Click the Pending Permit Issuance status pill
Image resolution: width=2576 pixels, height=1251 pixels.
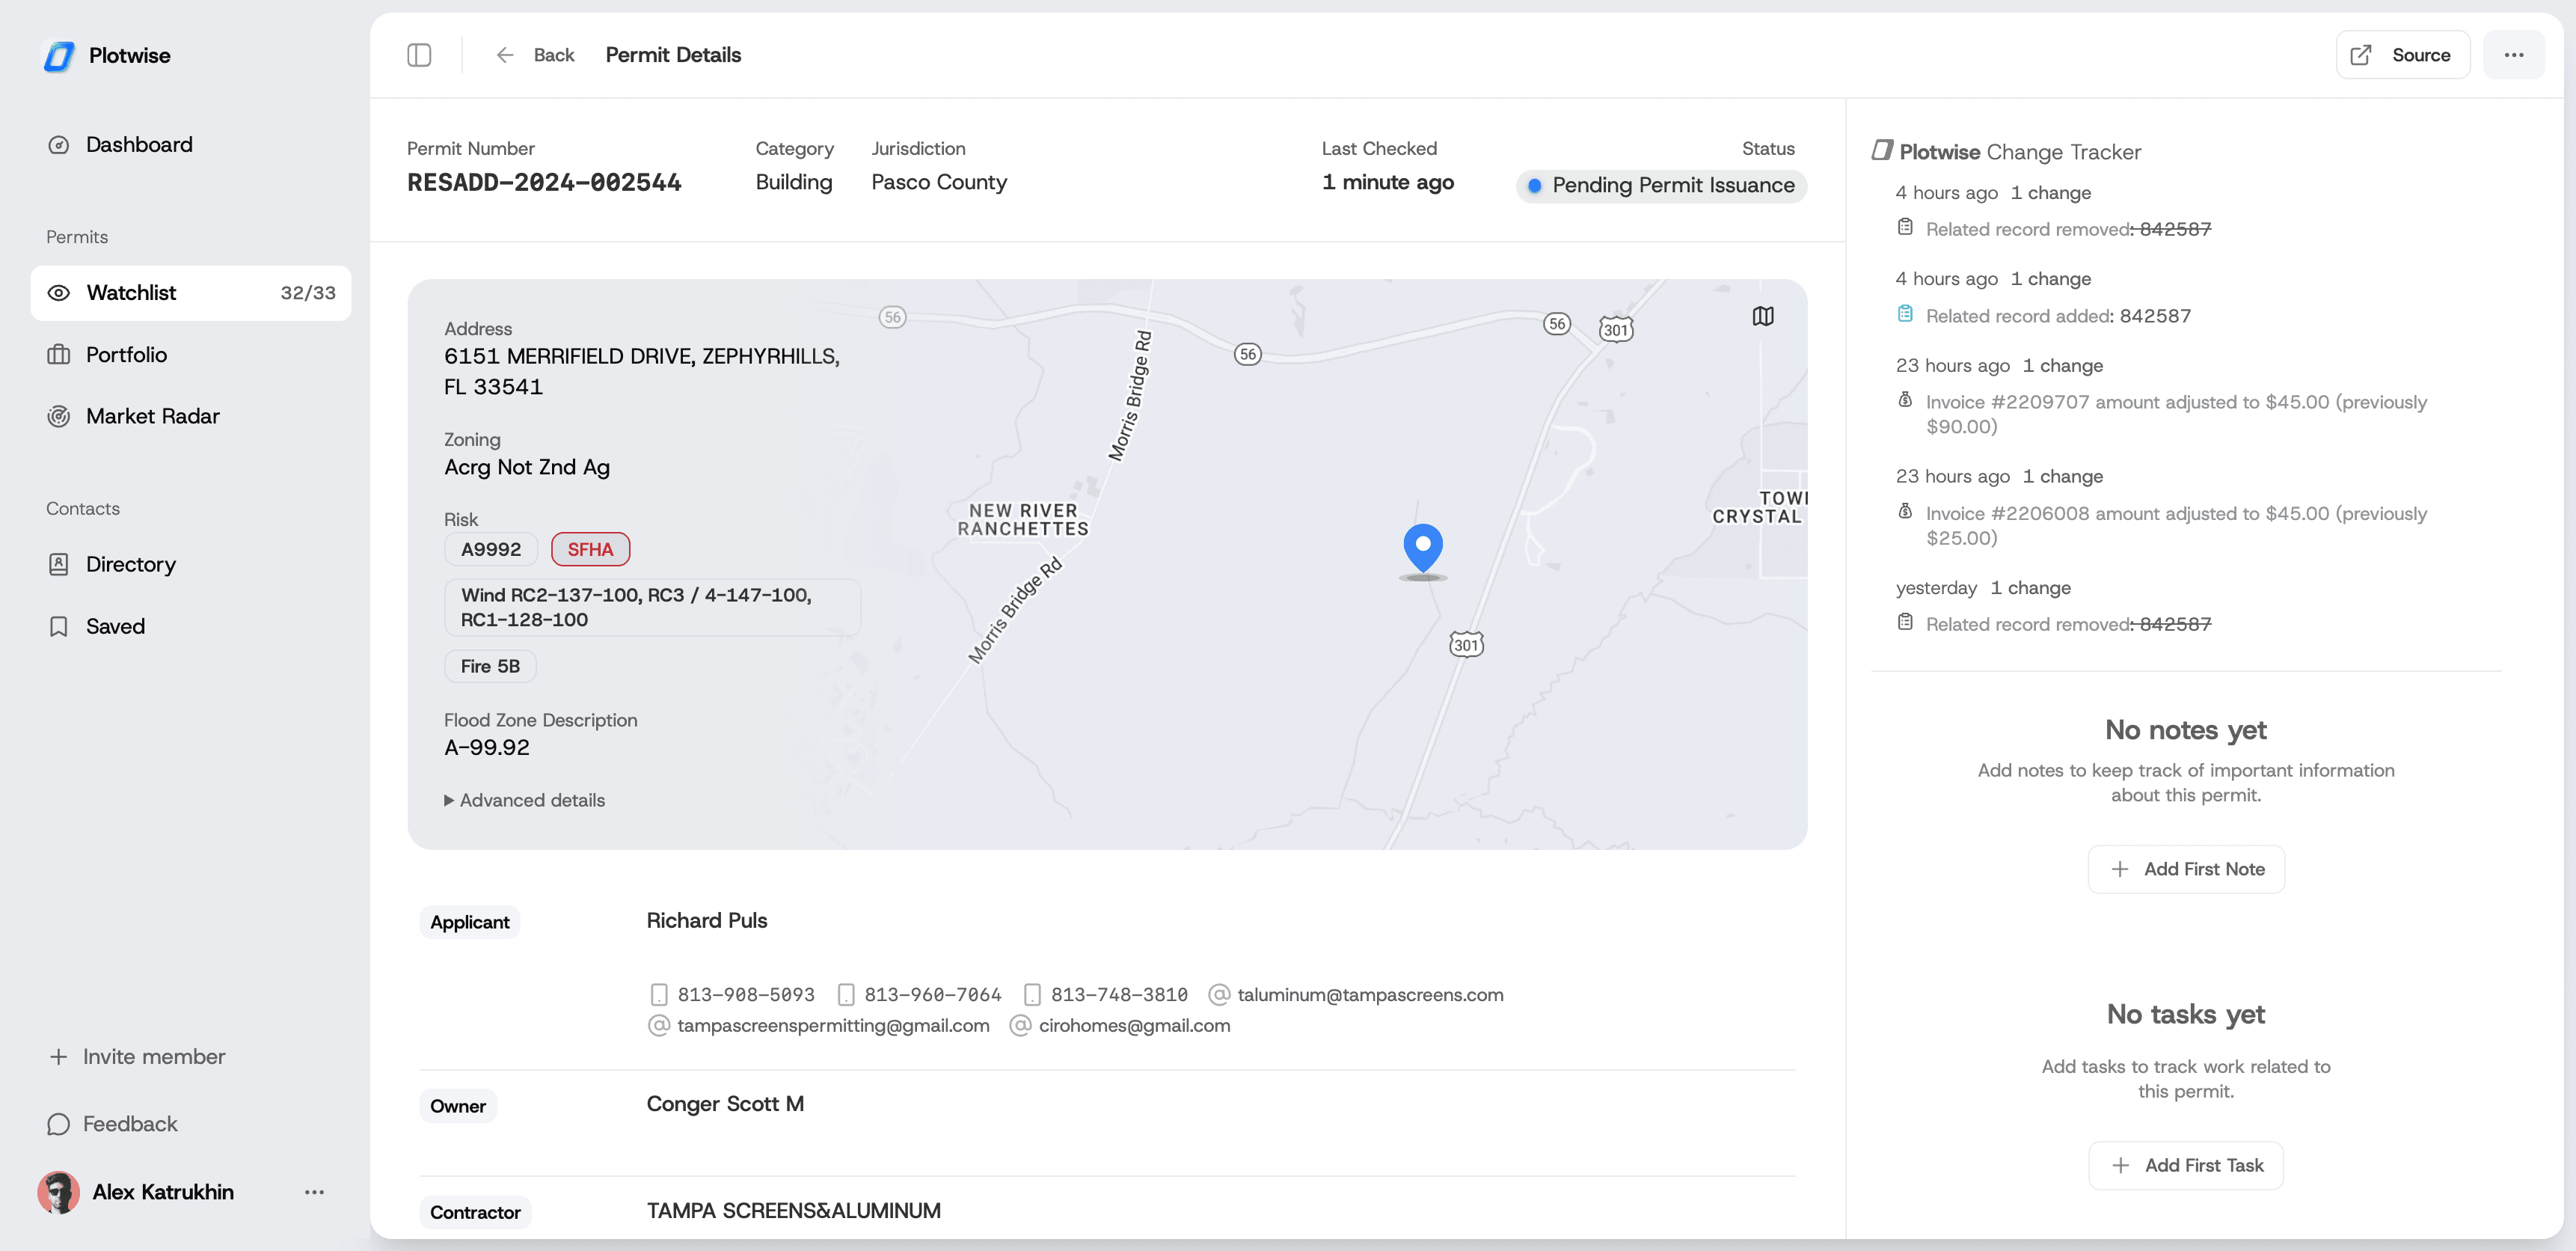click(x=1659, y=185)
